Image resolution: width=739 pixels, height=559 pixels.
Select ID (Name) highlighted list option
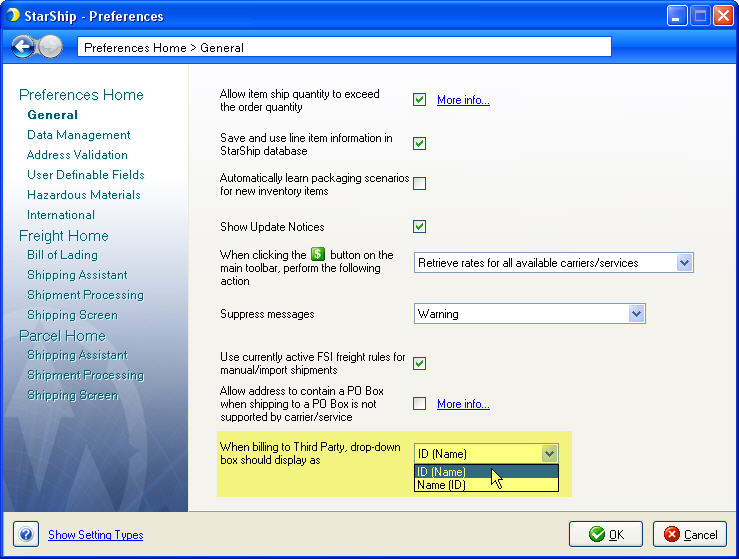pos(486,471)
